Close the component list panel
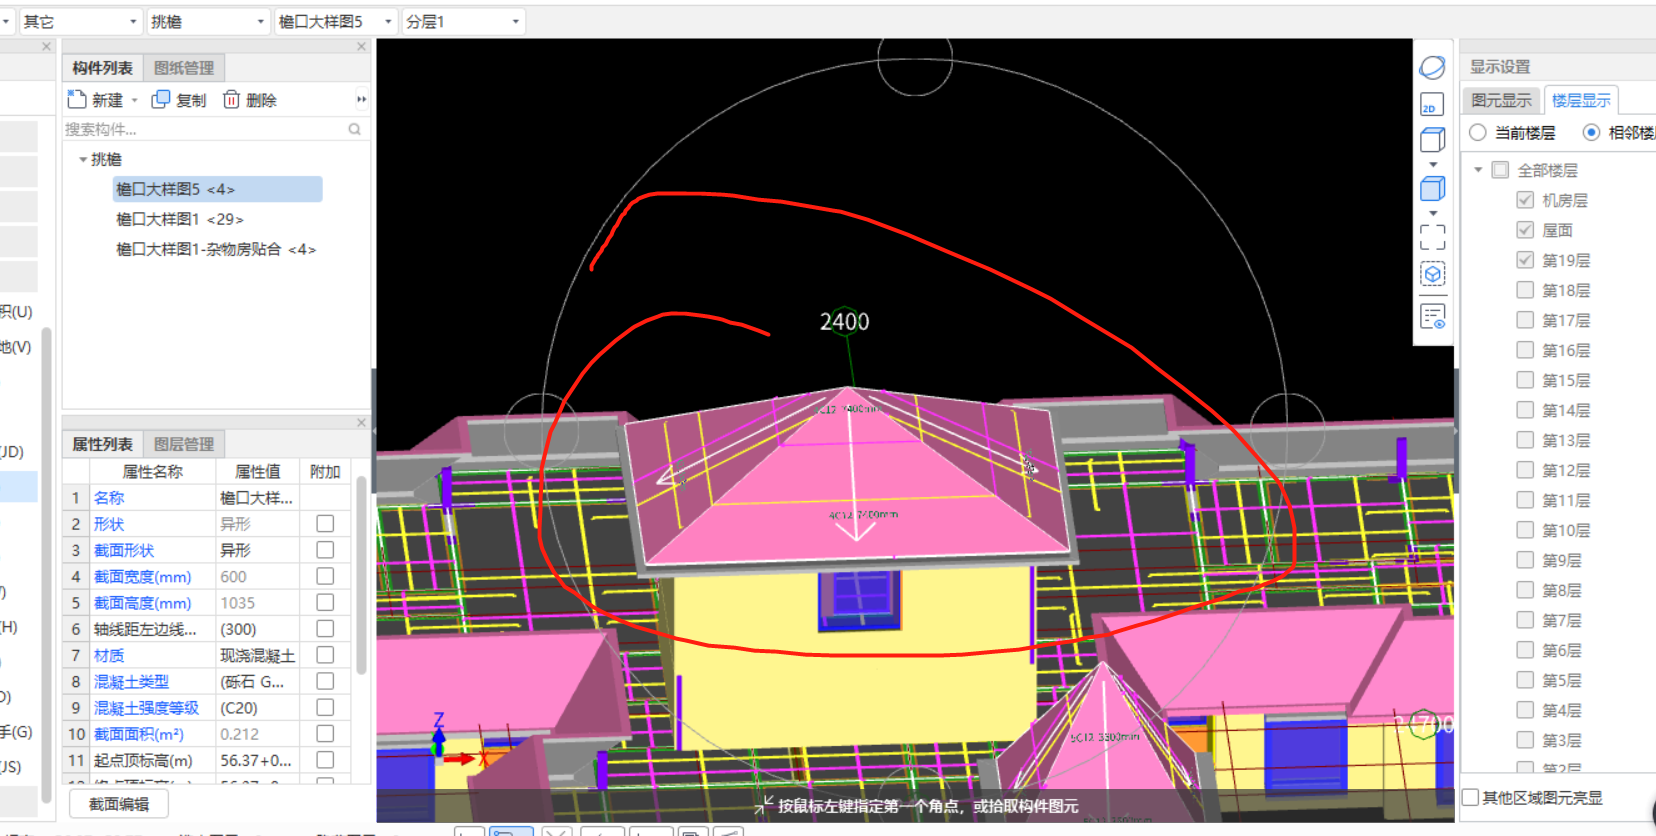Image resolution: width=1656 pixels, height=836 pixels. click(361, 47)
